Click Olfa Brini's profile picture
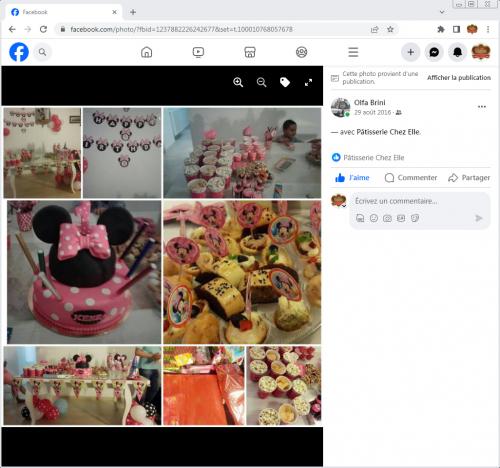This screenshot has height=468, width=500. pos(340,107)
